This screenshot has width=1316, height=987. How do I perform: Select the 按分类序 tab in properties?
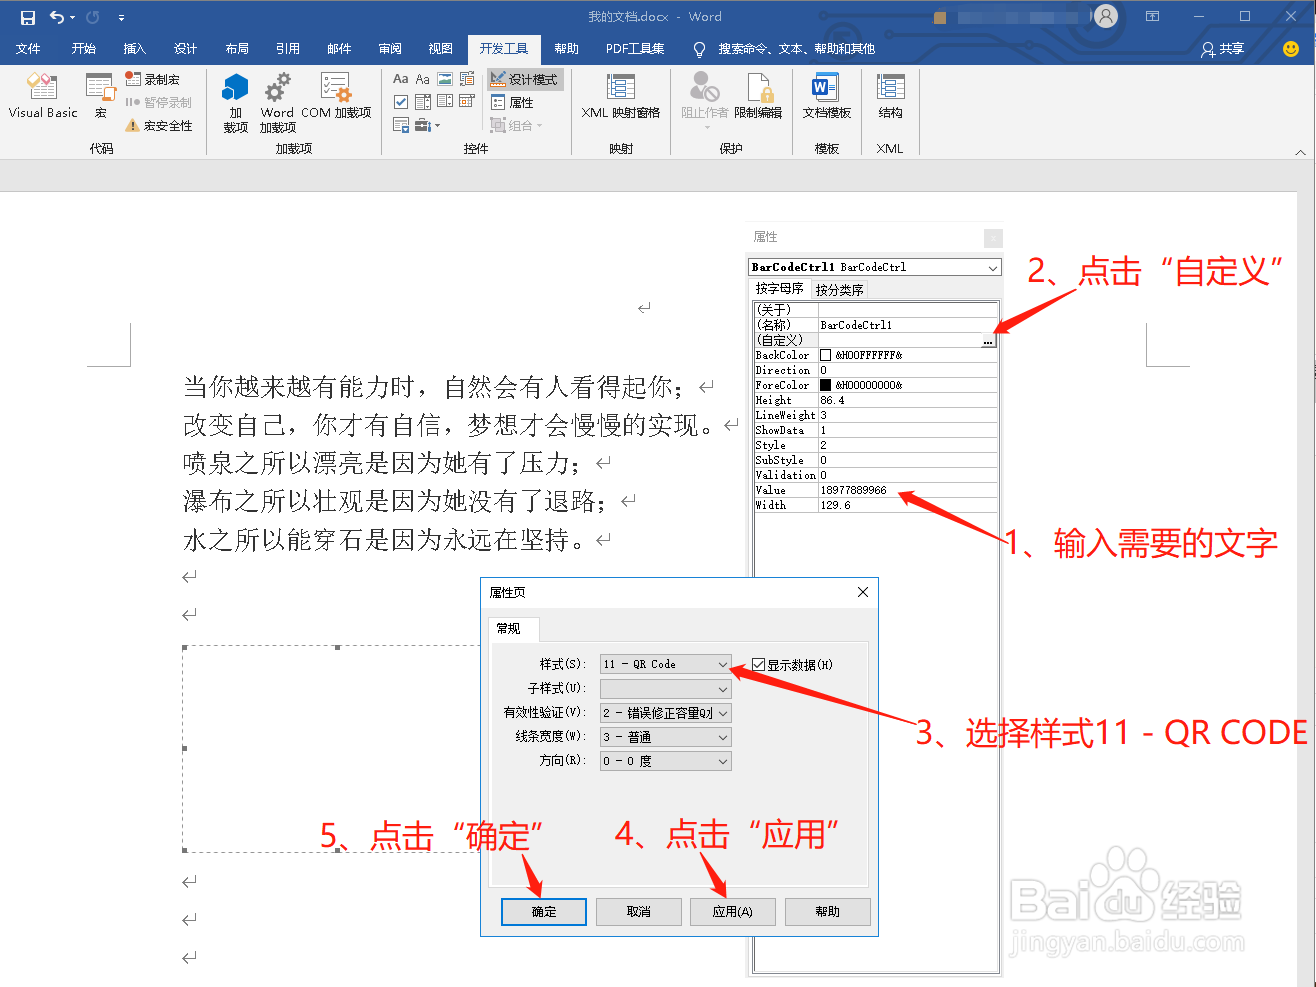839,290
